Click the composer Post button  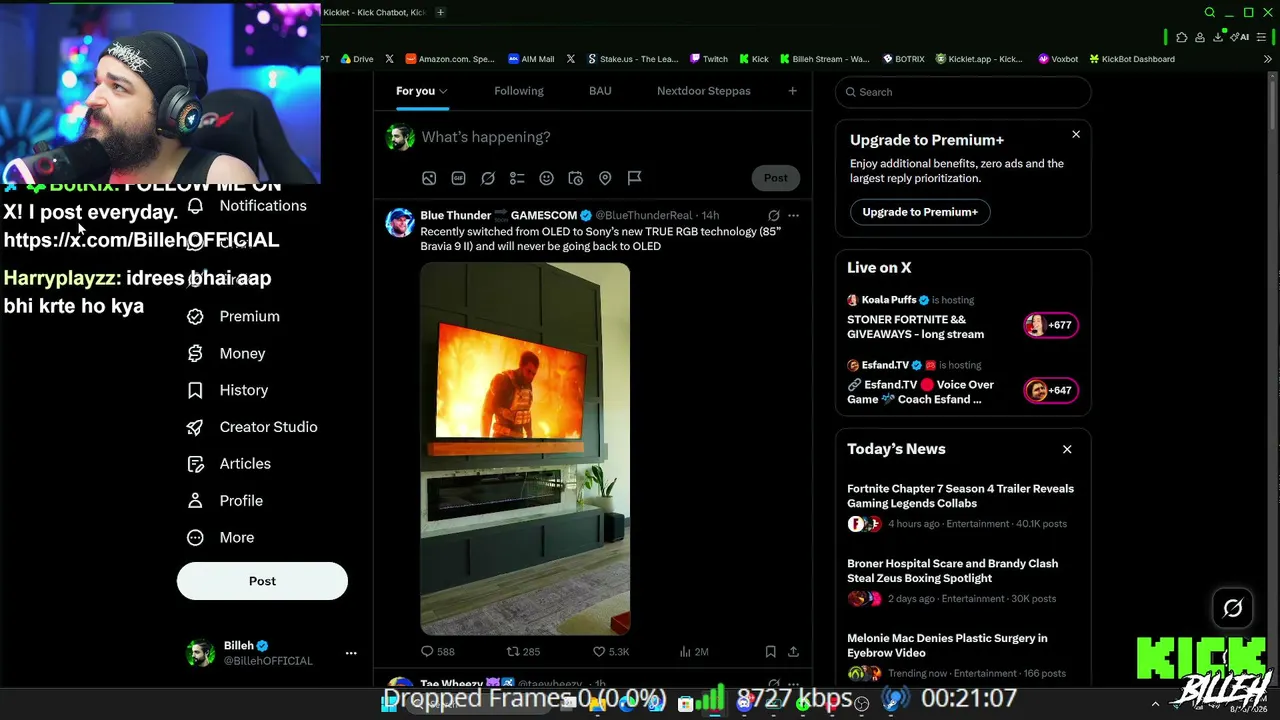(x=776, y=178)
